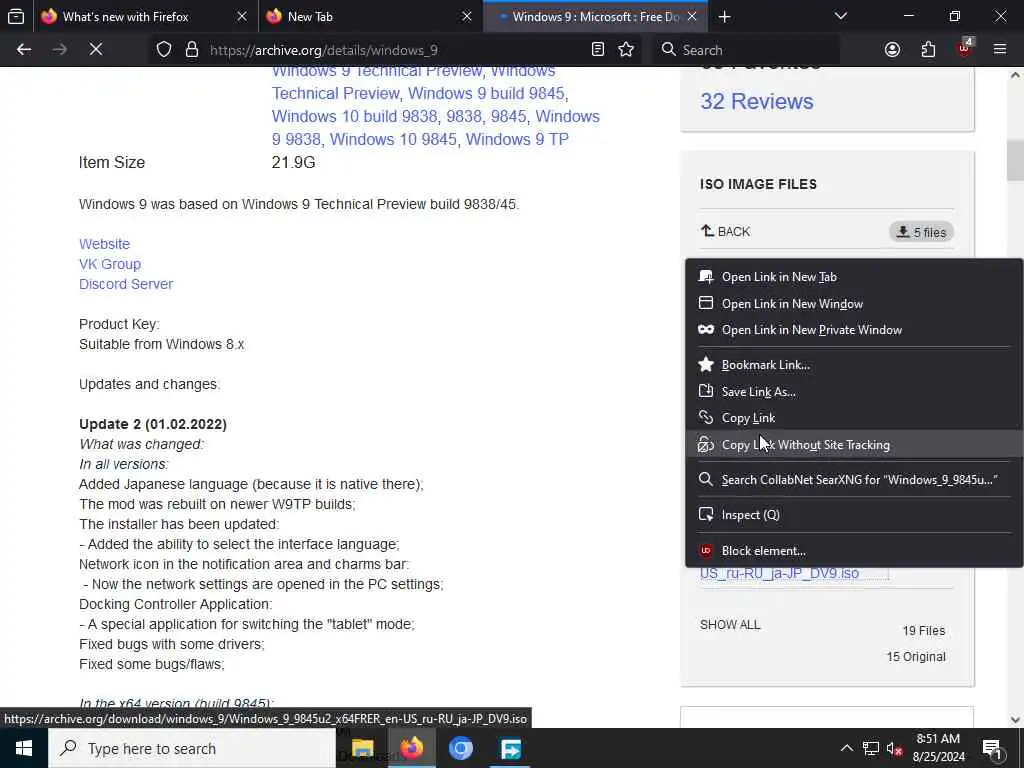This screenshot has width=1024, height=768.
Task: Click the '21.9G' item size value
Action: point(293,163)
